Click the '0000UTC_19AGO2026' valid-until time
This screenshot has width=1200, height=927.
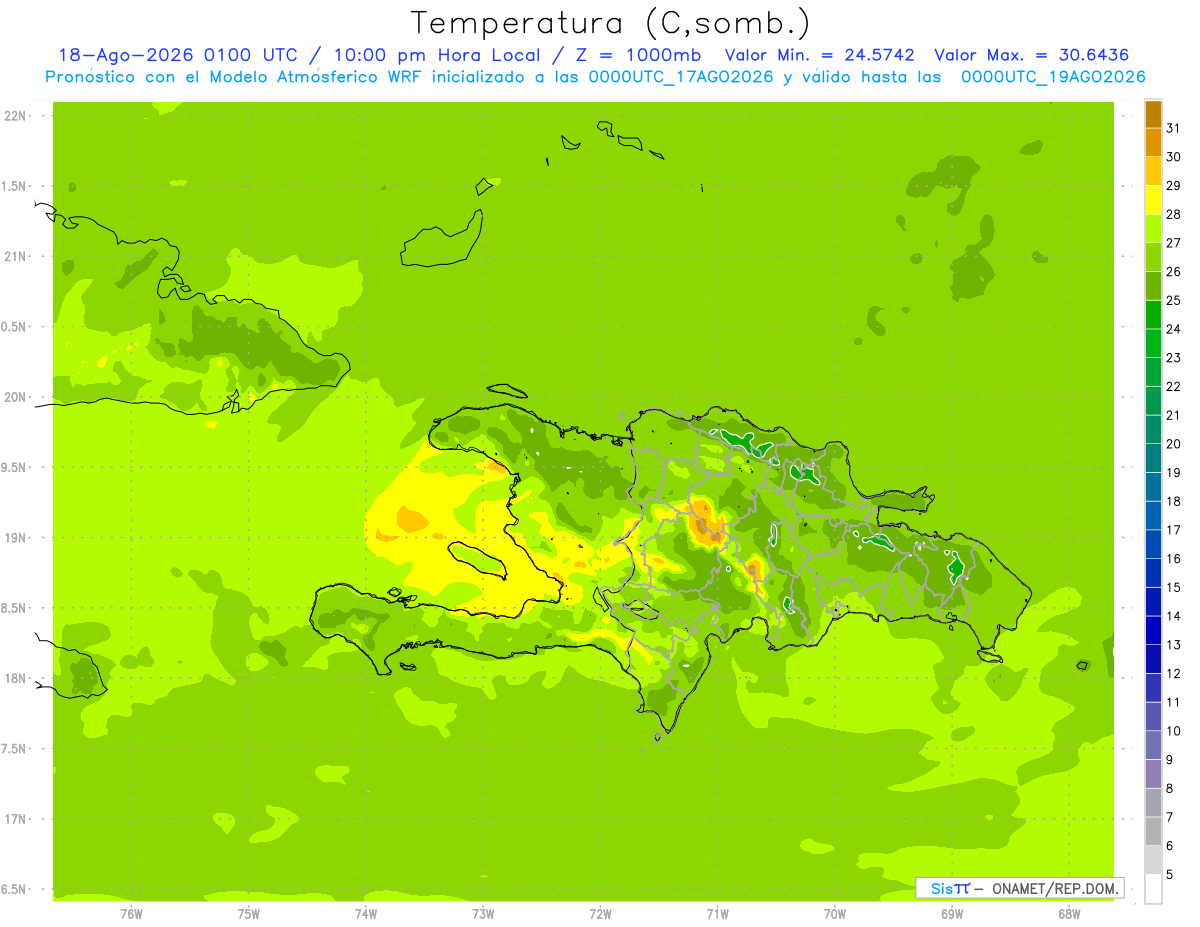1053,77
